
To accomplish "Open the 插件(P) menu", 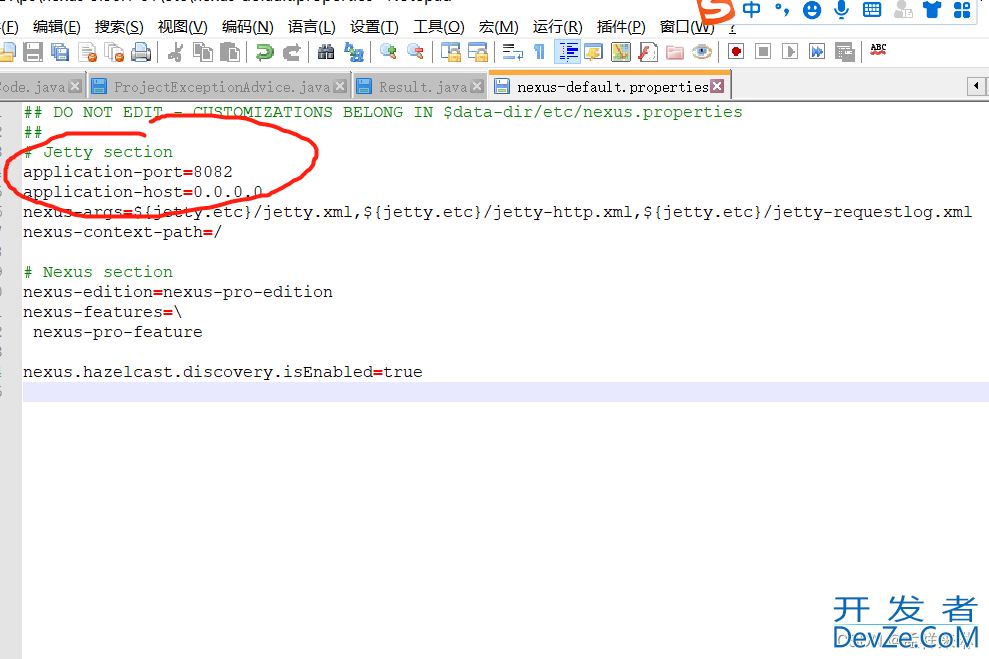I will coord(621,27).
